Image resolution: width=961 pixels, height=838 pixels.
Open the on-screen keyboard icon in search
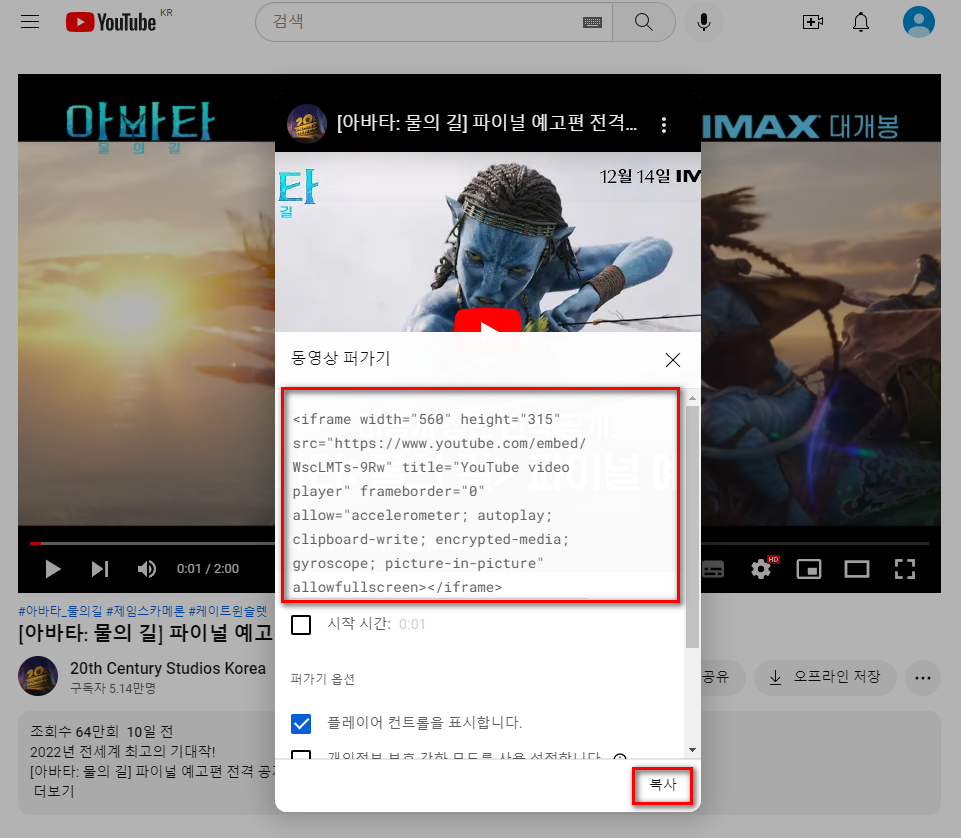(x=592, y=23)
